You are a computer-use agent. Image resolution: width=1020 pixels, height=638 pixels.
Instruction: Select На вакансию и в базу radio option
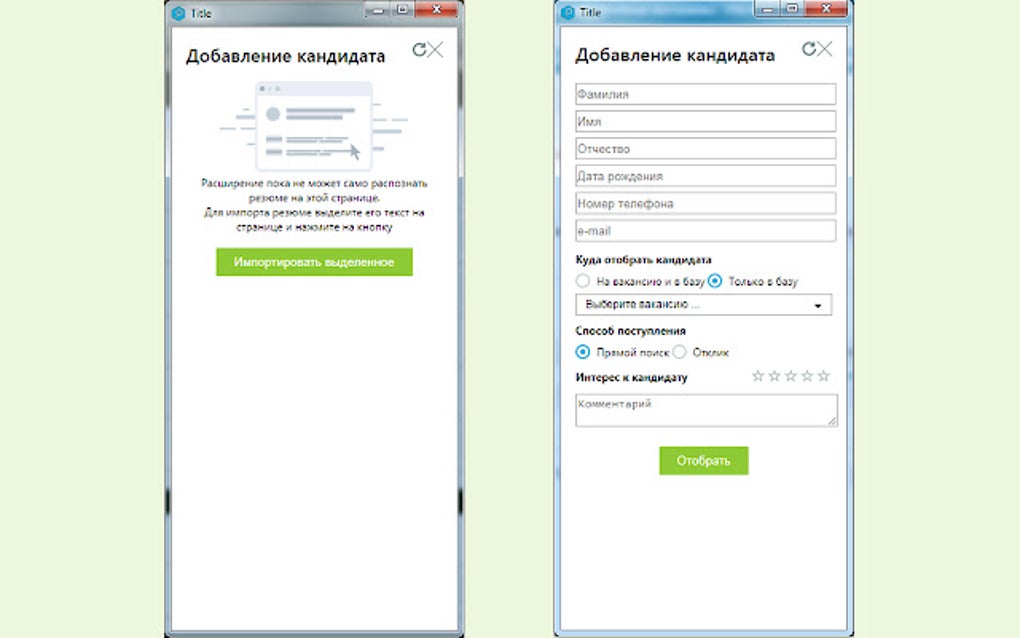(583, 281)
